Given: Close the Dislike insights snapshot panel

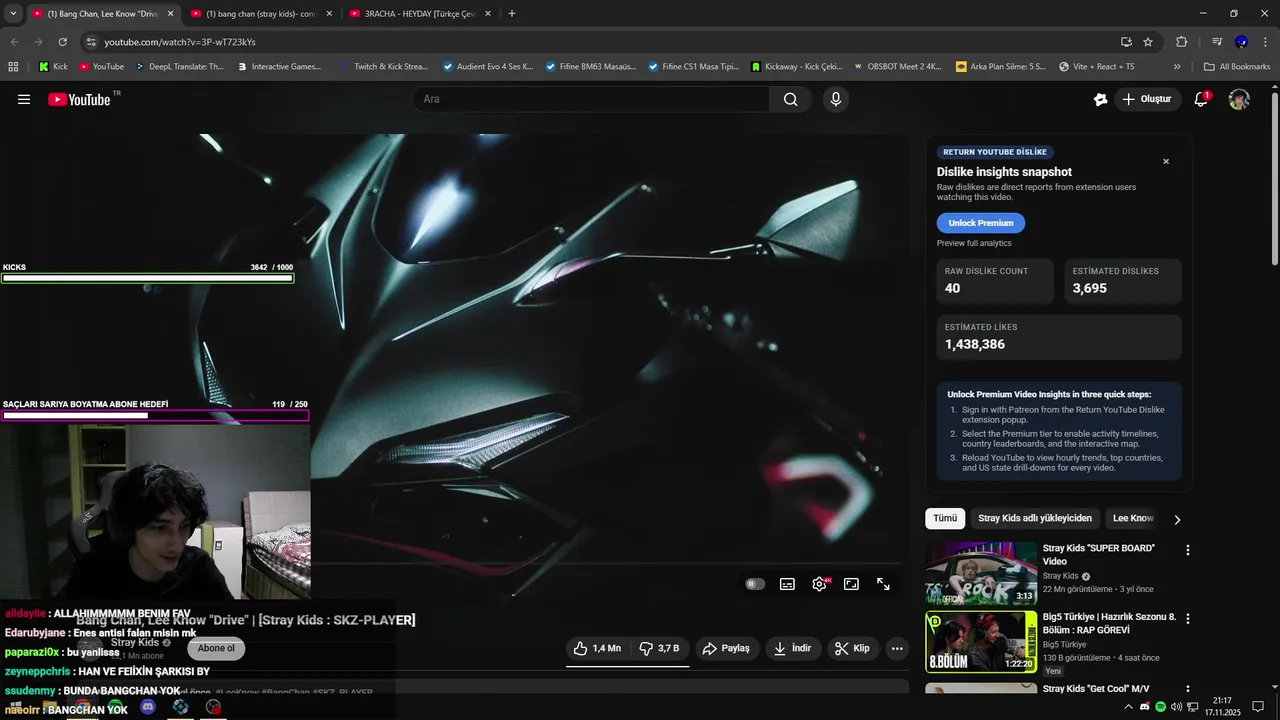Looking at the screenshot, I should (1166, 161).
